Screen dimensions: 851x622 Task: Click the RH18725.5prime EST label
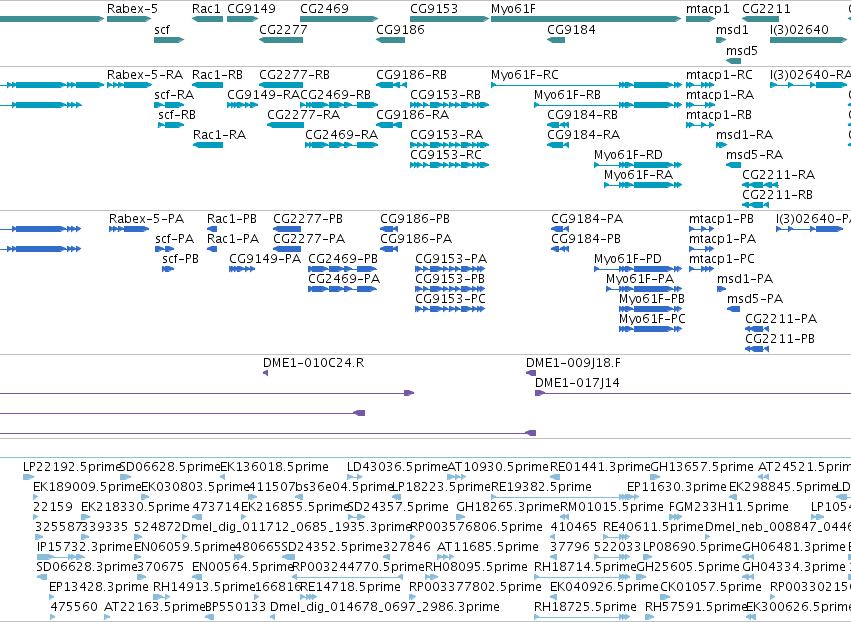[585, 606]
